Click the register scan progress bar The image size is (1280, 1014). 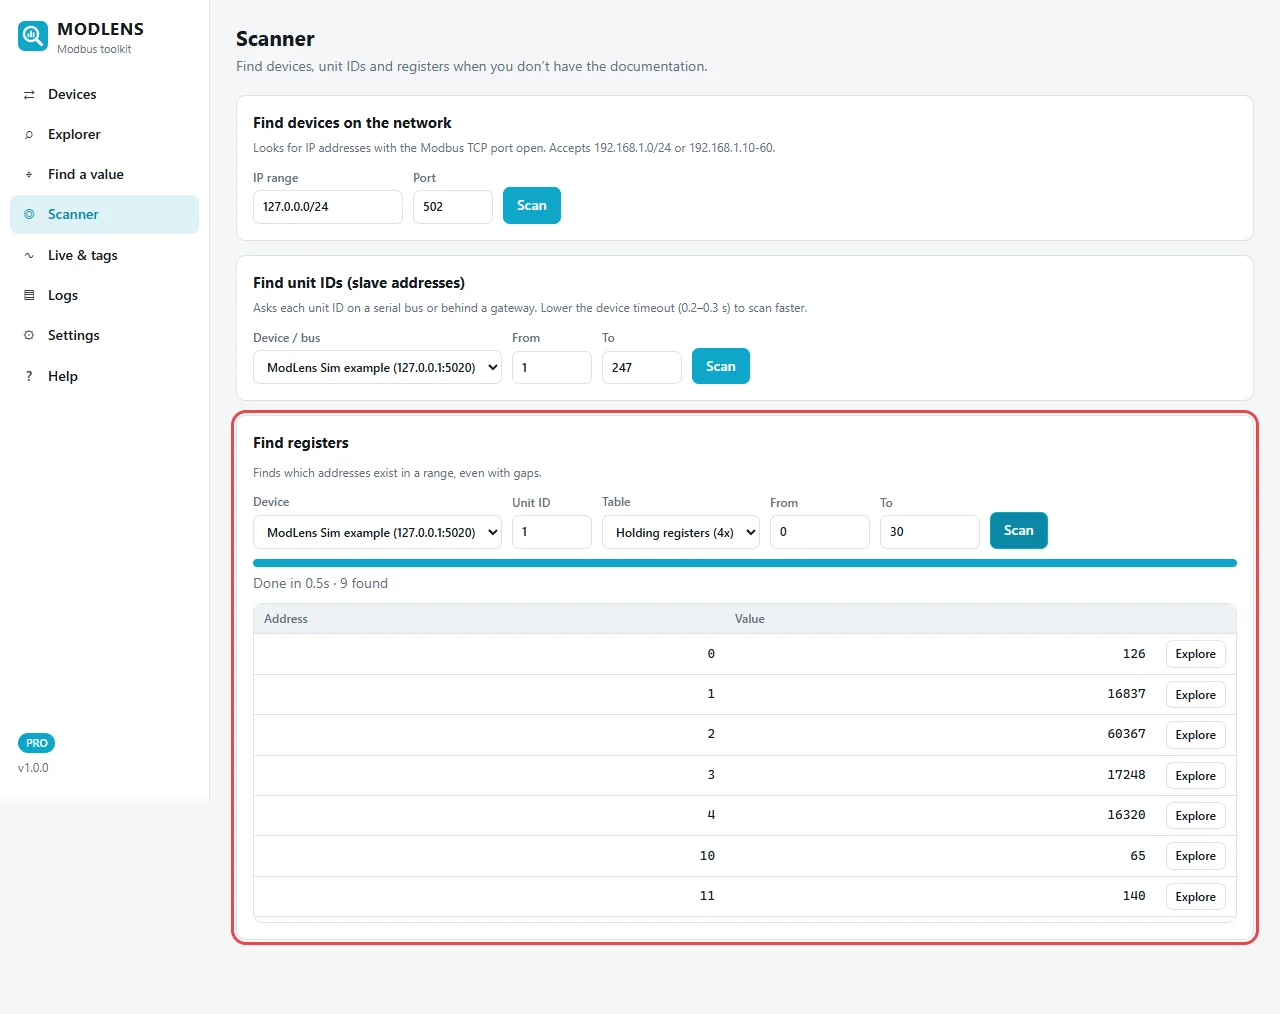point(745,563)
